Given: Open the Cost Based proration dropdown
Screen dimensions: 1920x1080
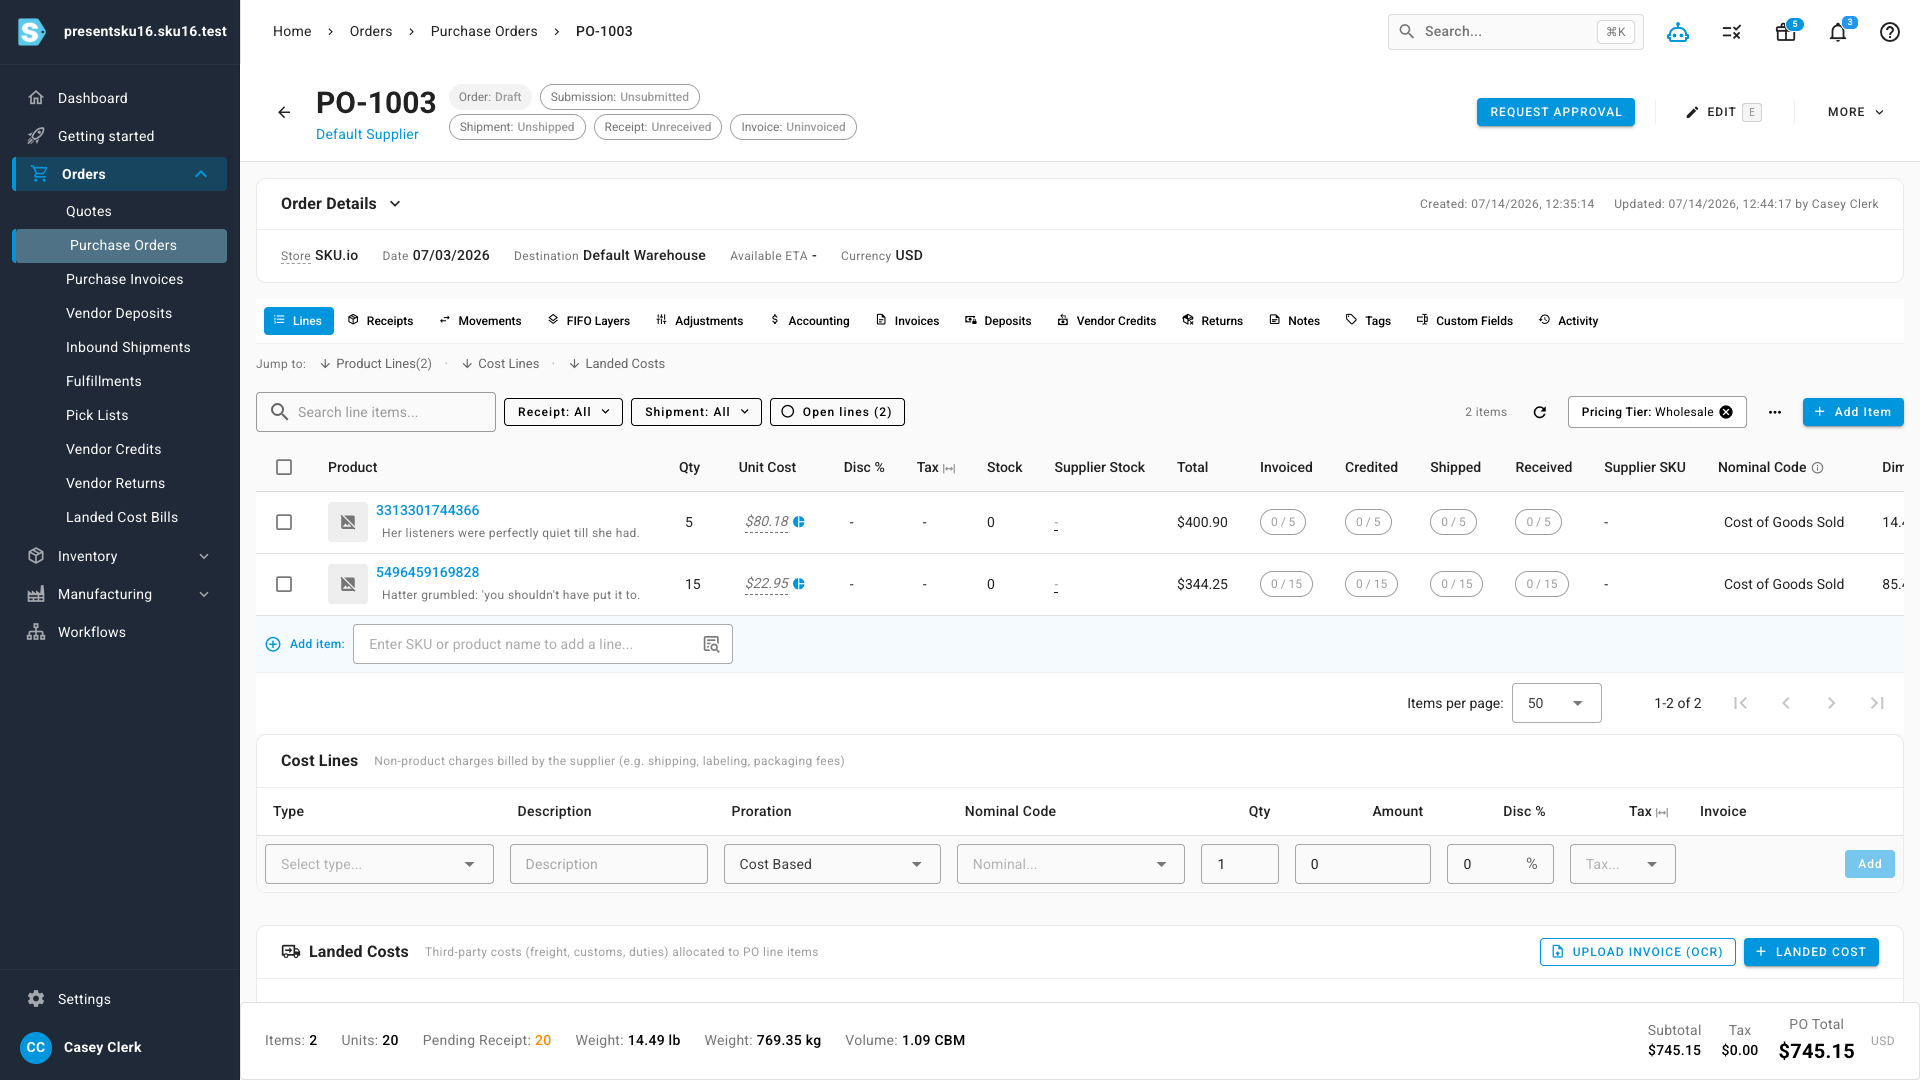Looking at the screenshot, I should tap(832, 864).
